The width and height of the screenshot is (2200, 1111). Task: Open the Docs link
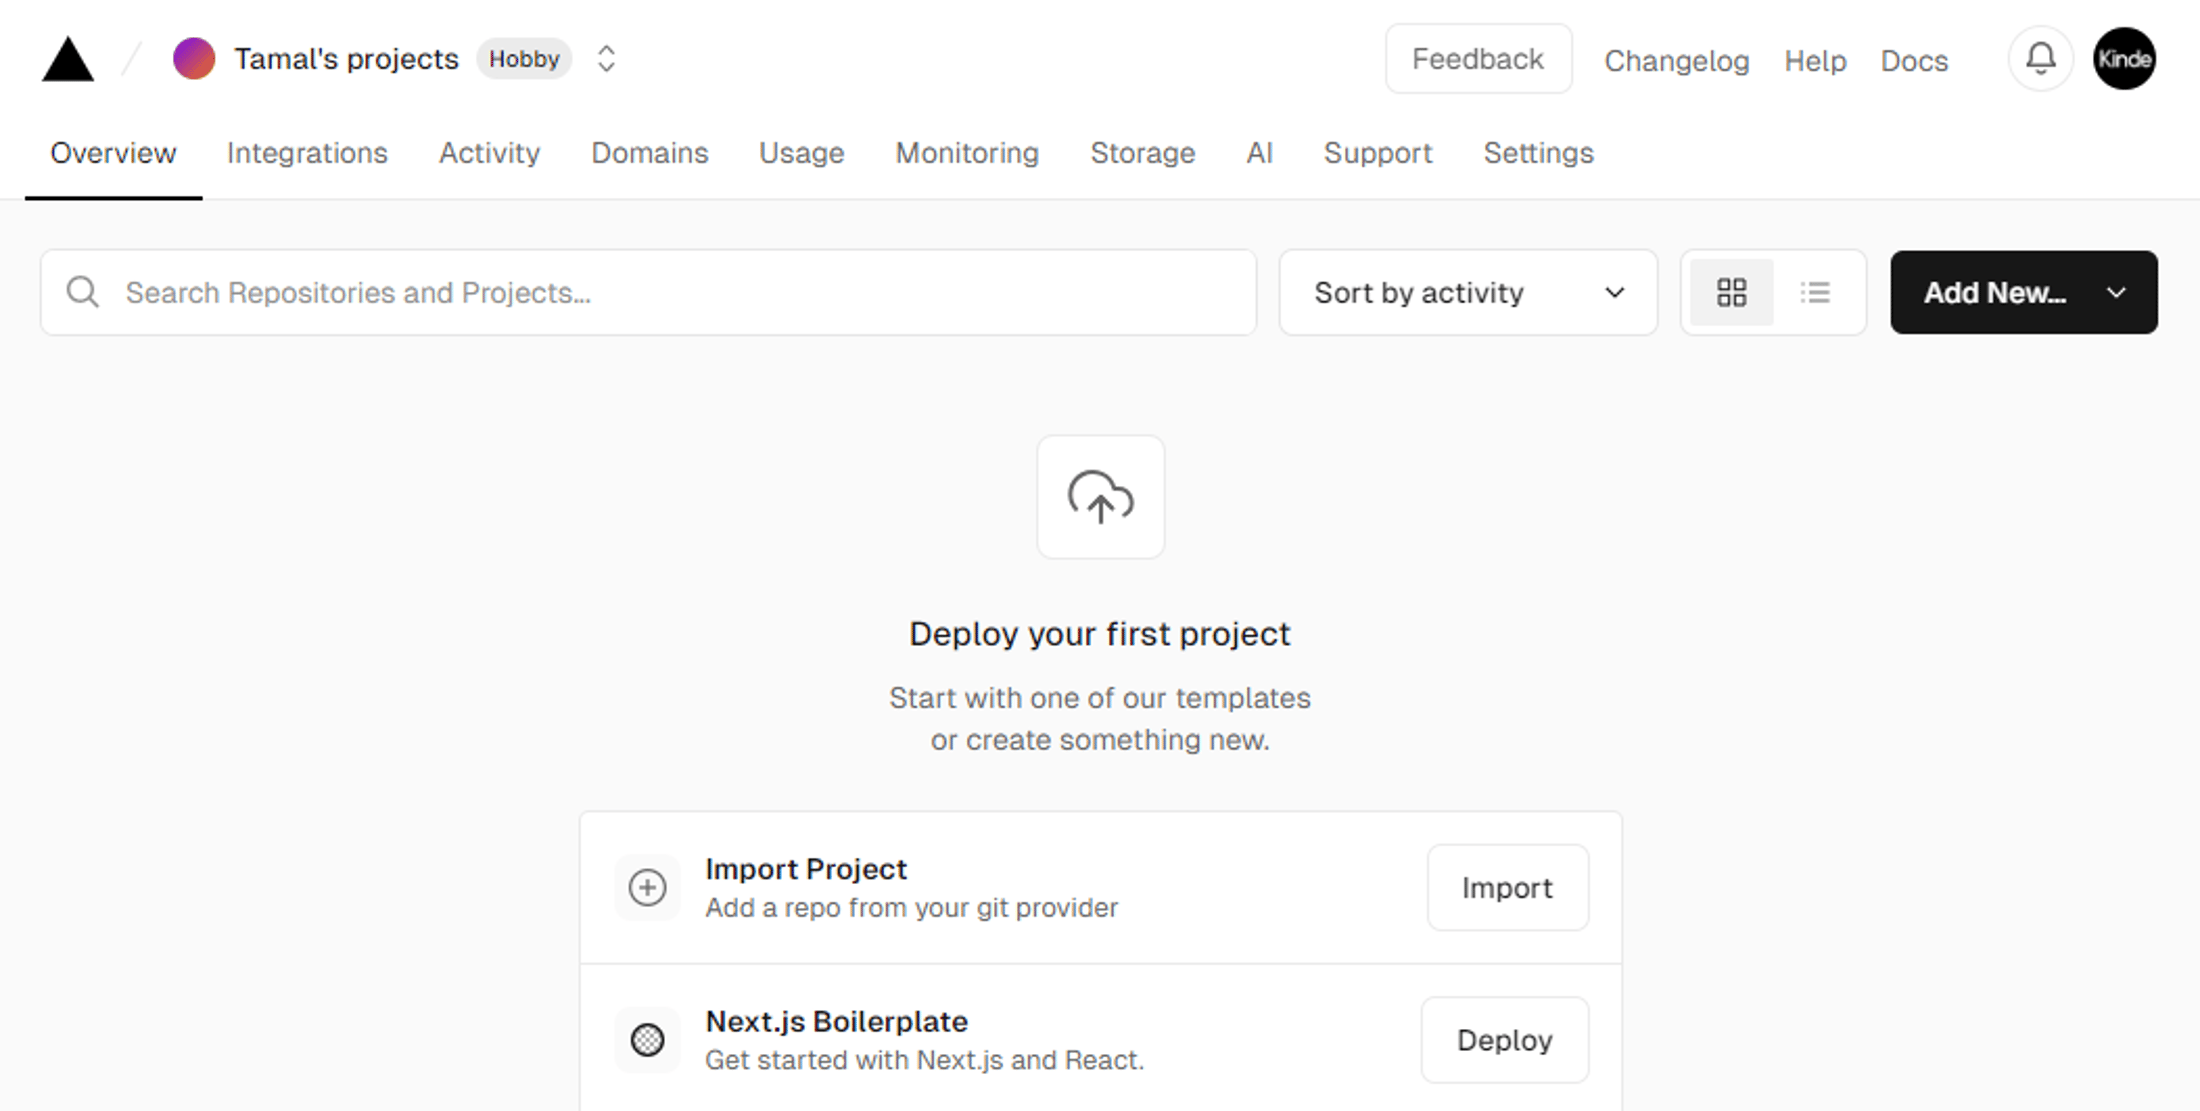[1914, 61]
